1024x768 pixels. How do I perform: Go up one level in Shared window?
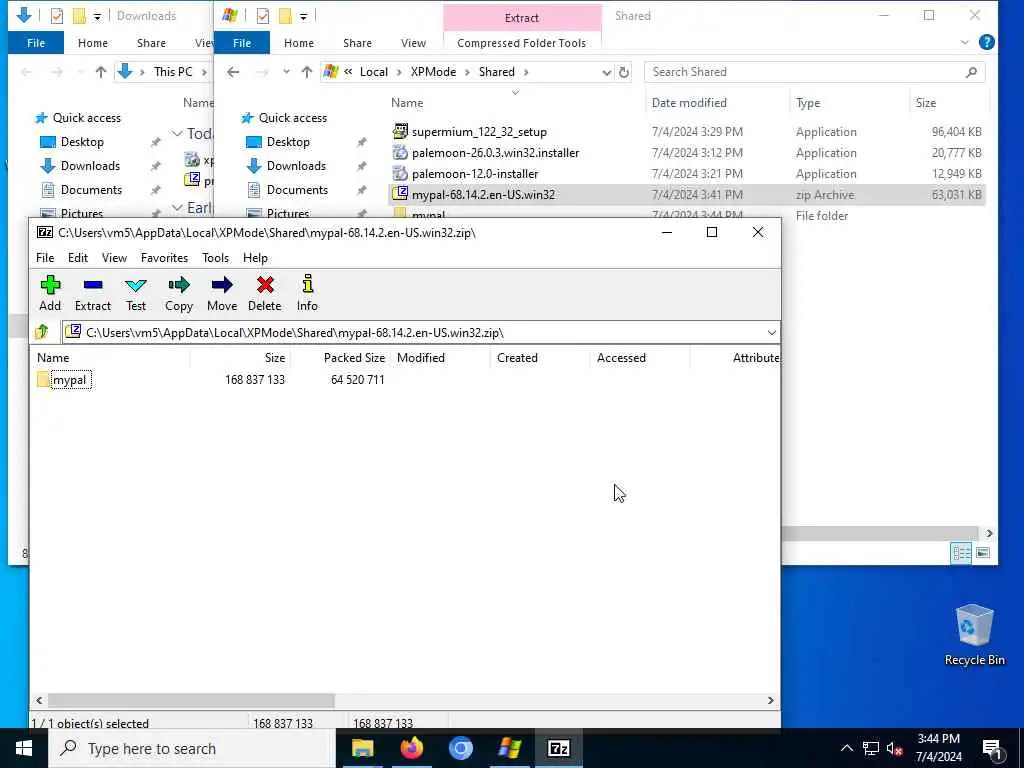307,72
